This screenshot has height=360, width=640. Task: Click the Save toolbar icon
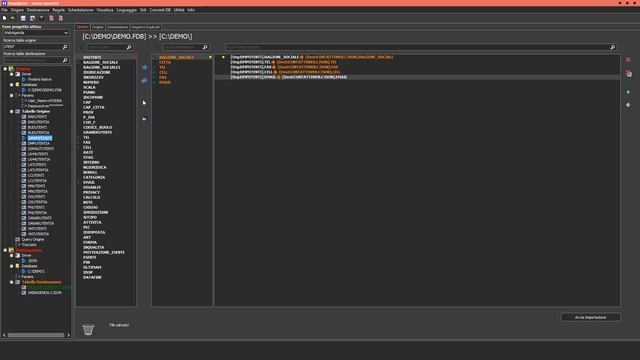(x=23, y=18)
